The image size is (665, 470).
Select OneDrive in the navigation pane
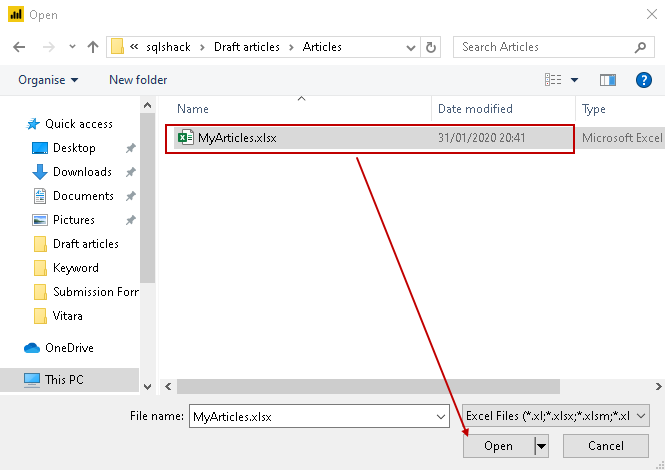pos(69,348)
